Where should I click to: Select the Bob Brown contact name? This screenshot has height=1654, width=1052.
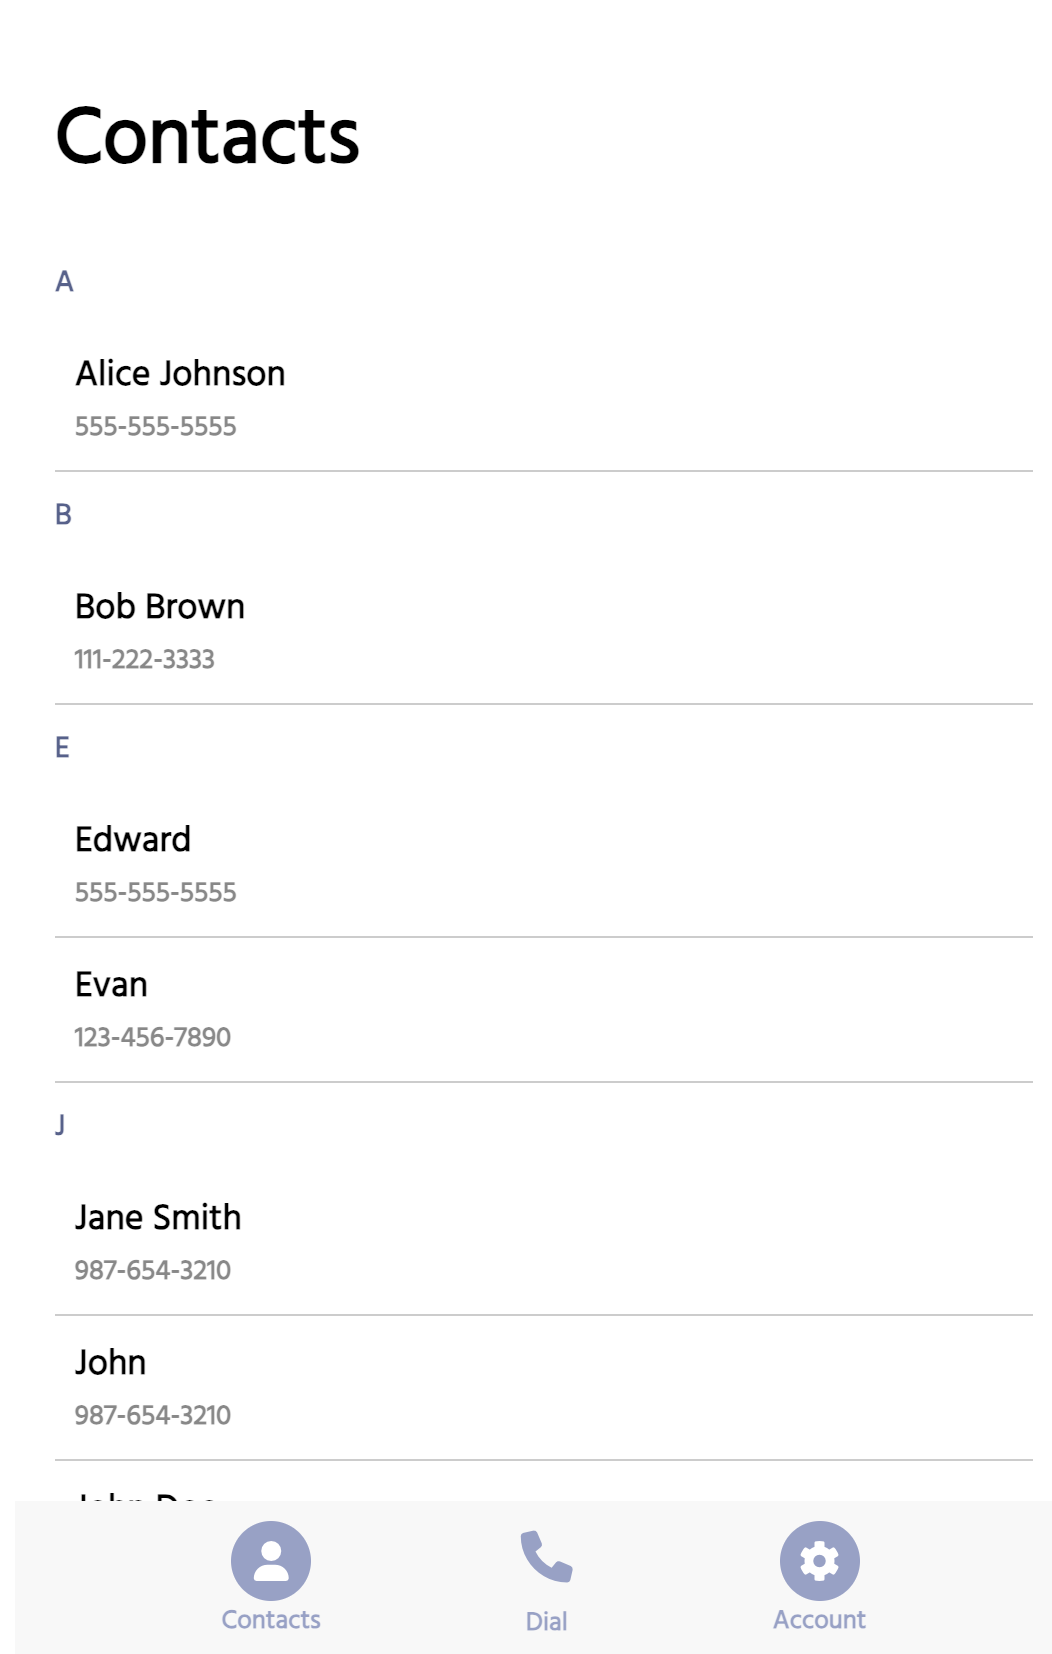tap(160, 607)
